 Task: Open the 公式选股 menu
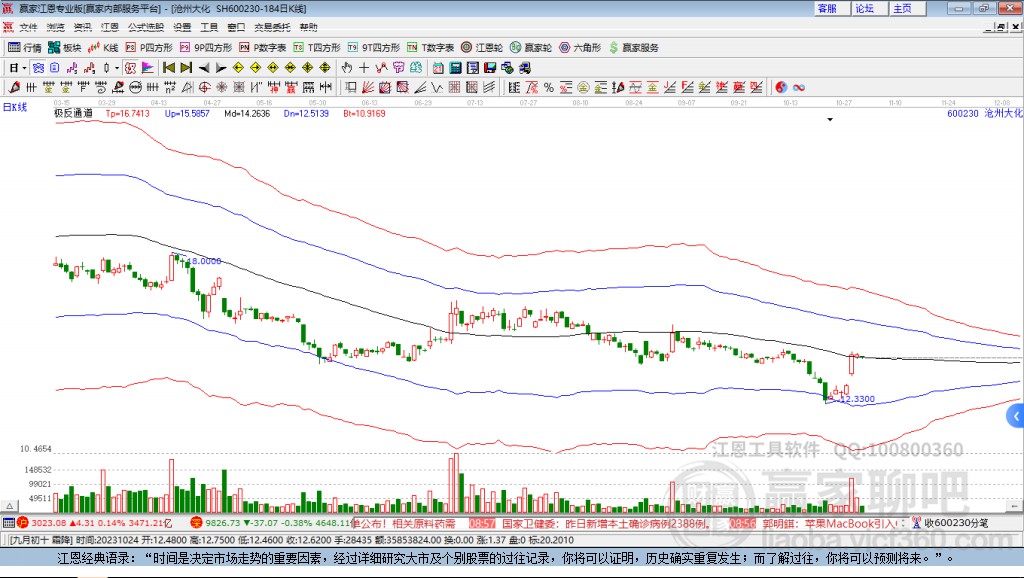click(146, 27)
